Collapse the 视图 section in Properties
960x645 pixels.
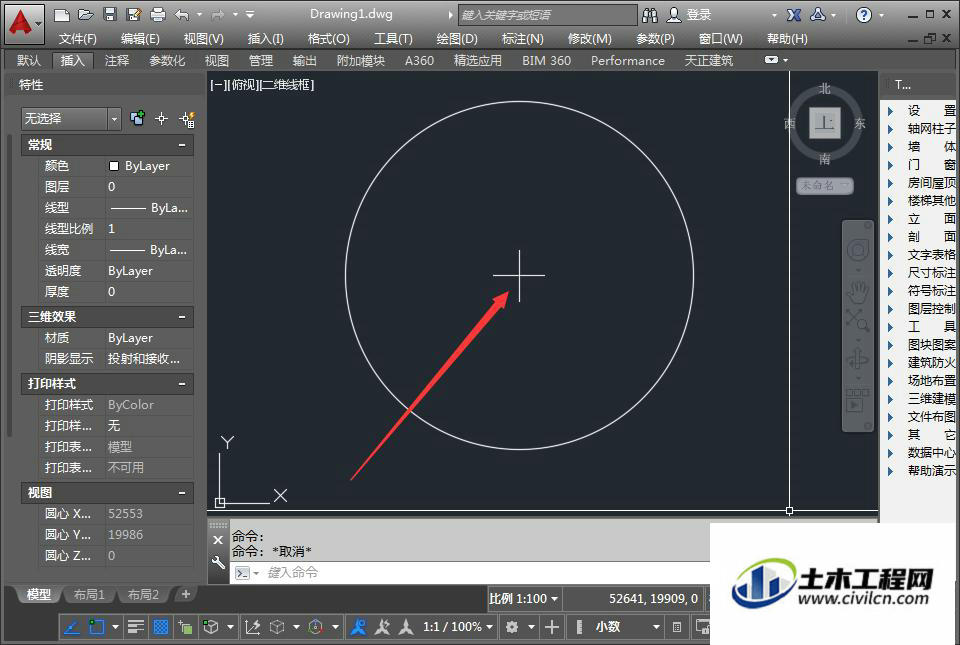182,493
